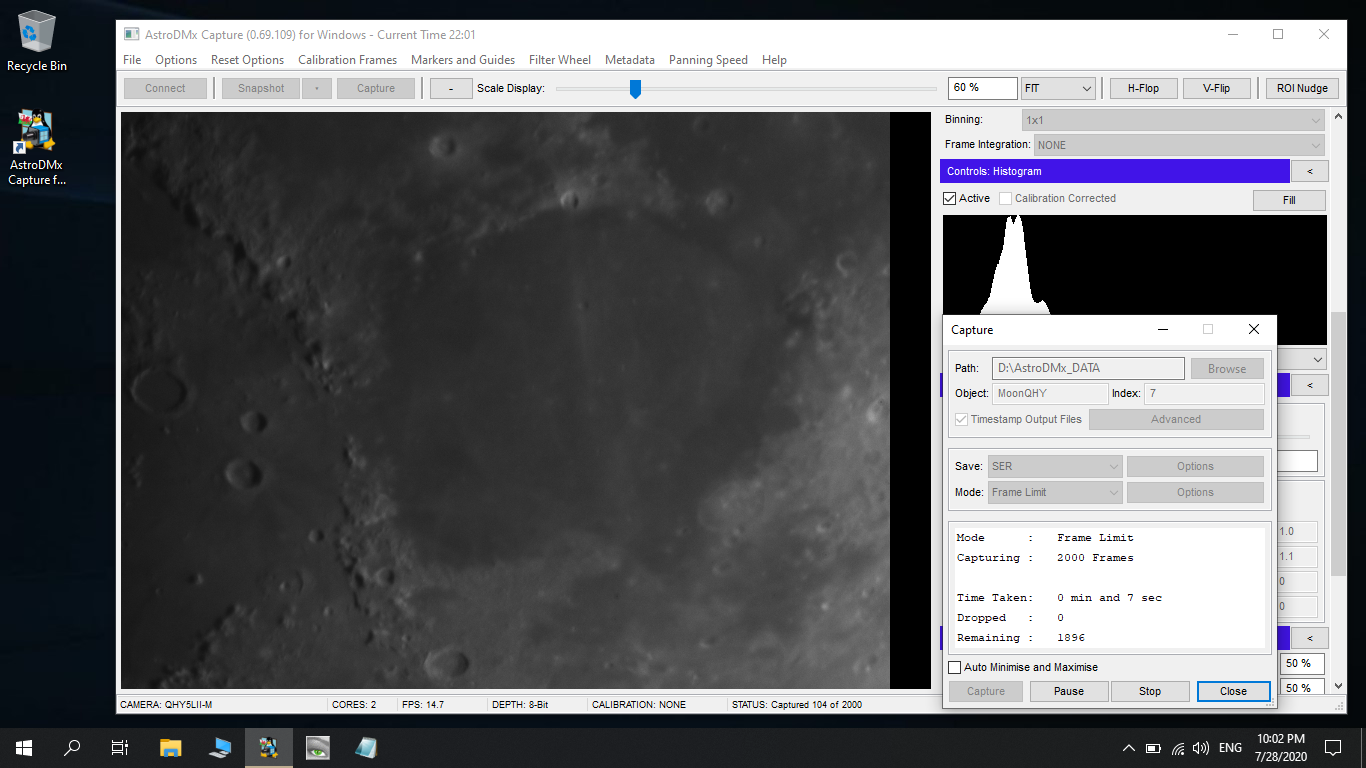Click the ENG language indicator
Image resolution: width=1366 pixels, height=768 pixels.
(1231, 747)
